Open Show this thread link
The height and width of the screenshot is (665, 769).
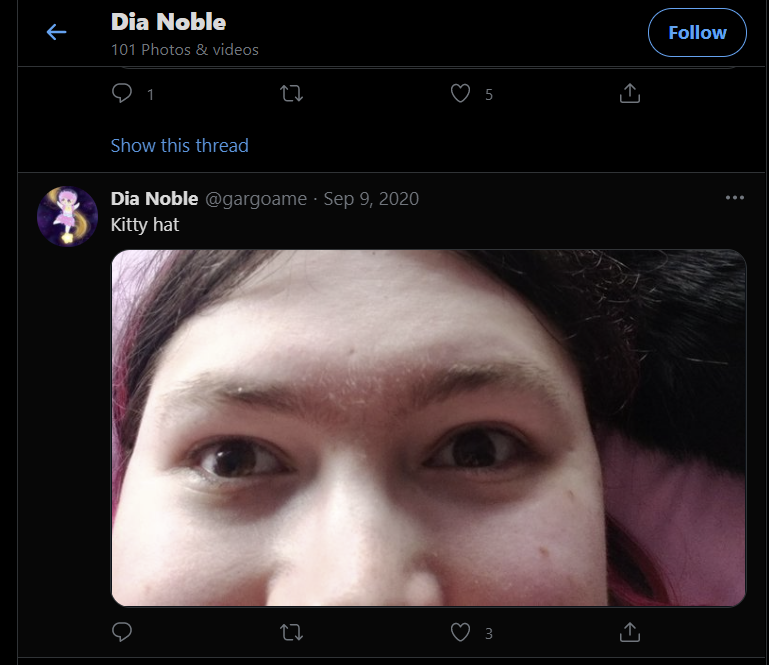click(179, 146)
